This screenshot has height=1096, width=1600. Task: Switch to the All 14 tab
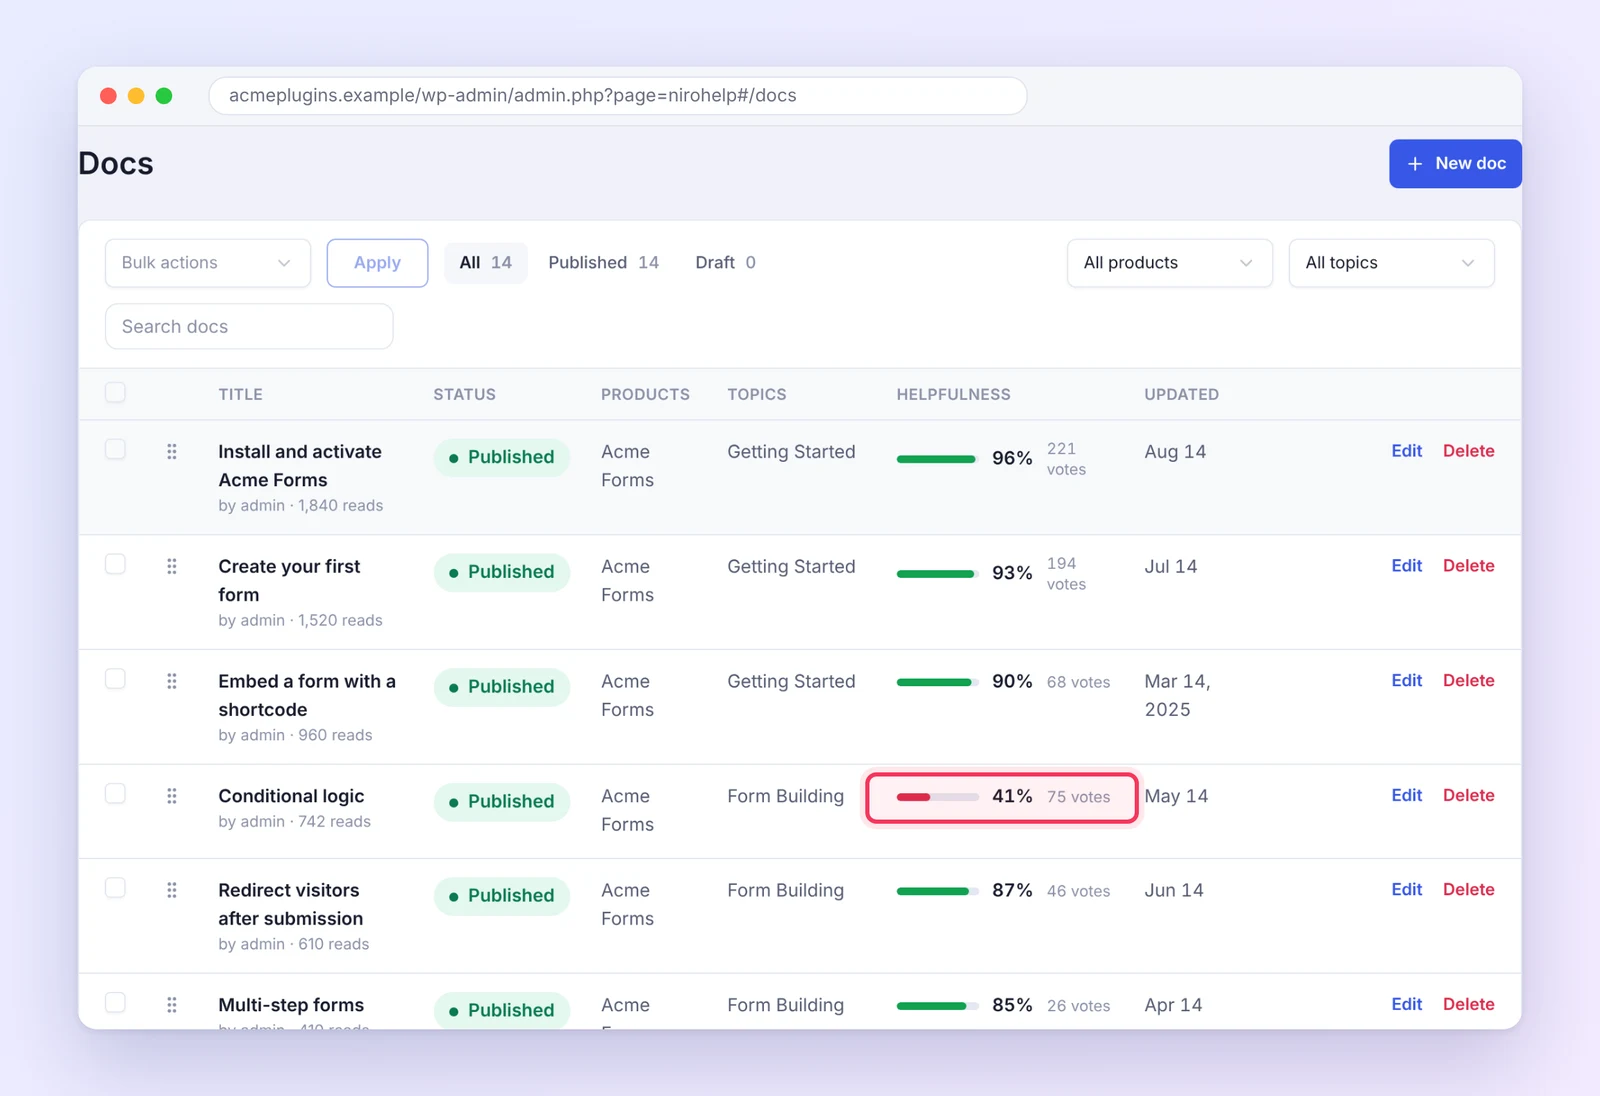(x=486, y=263)
